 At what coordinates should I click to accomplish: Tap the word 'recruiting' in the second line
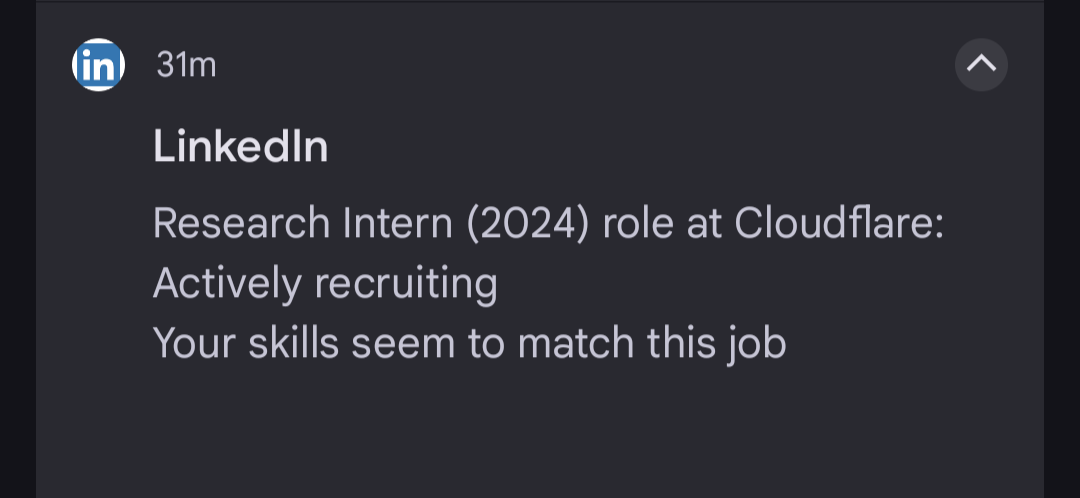[x=406, y=284]
